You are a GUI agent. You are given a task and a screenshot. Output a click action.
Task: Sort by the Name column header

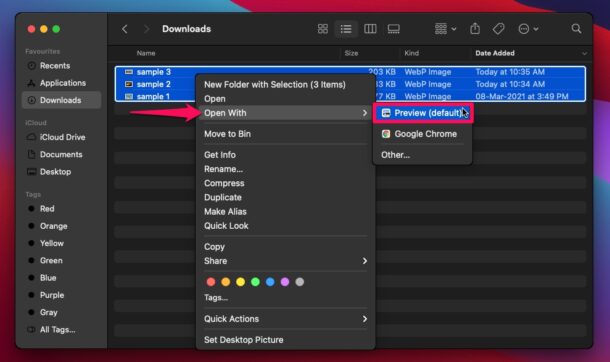click(146, 53)
